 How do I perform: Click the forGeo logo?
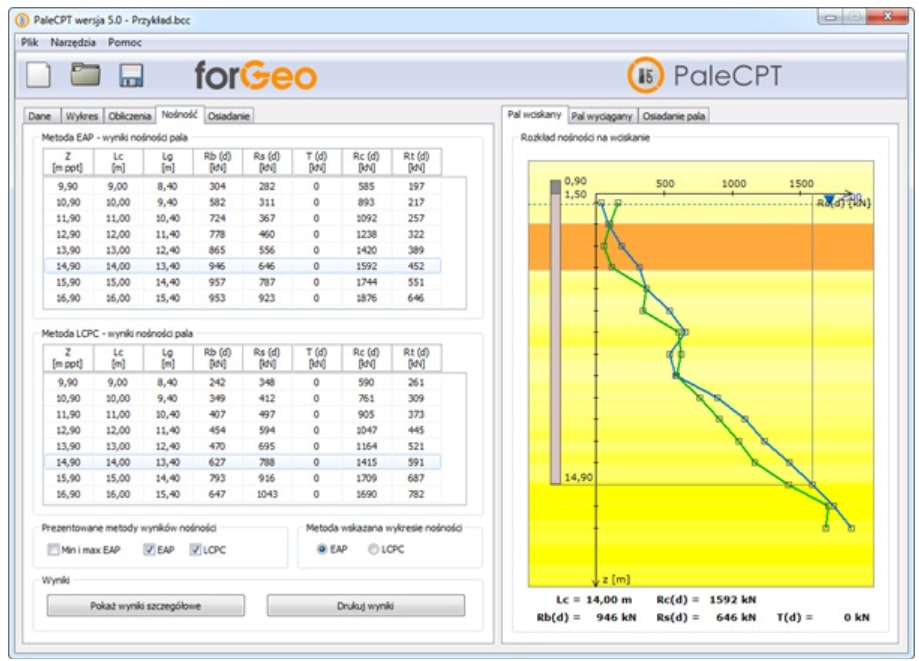click(255, 76)
